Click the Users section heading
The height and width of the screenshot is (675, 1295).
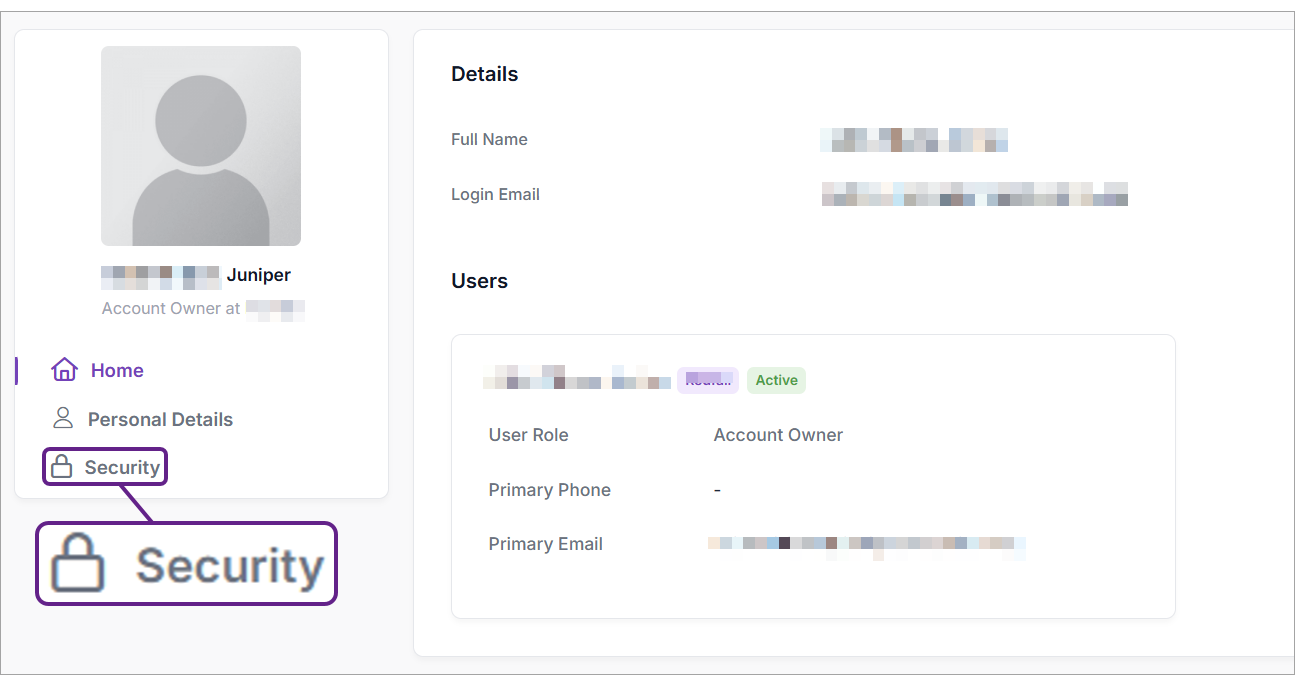pos(479,281)
